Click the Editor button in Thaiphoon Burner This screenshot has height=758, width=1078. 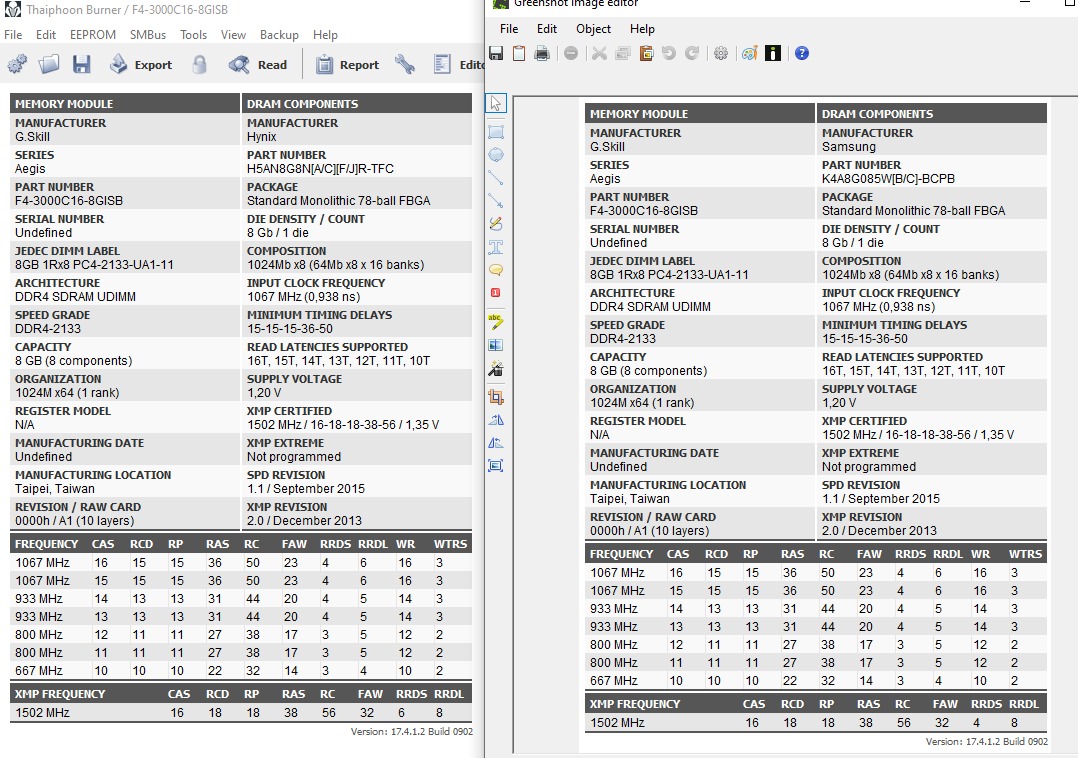point(459,65)
